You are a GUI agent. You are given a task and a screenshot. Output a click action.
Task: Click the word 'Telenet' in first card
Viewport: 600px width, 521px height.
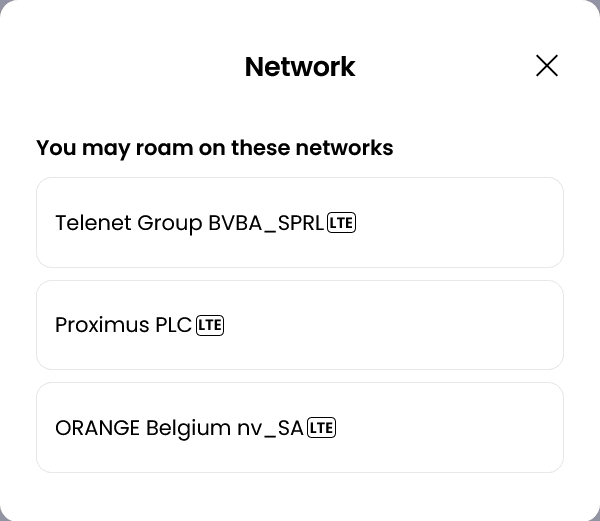(93, 223)
